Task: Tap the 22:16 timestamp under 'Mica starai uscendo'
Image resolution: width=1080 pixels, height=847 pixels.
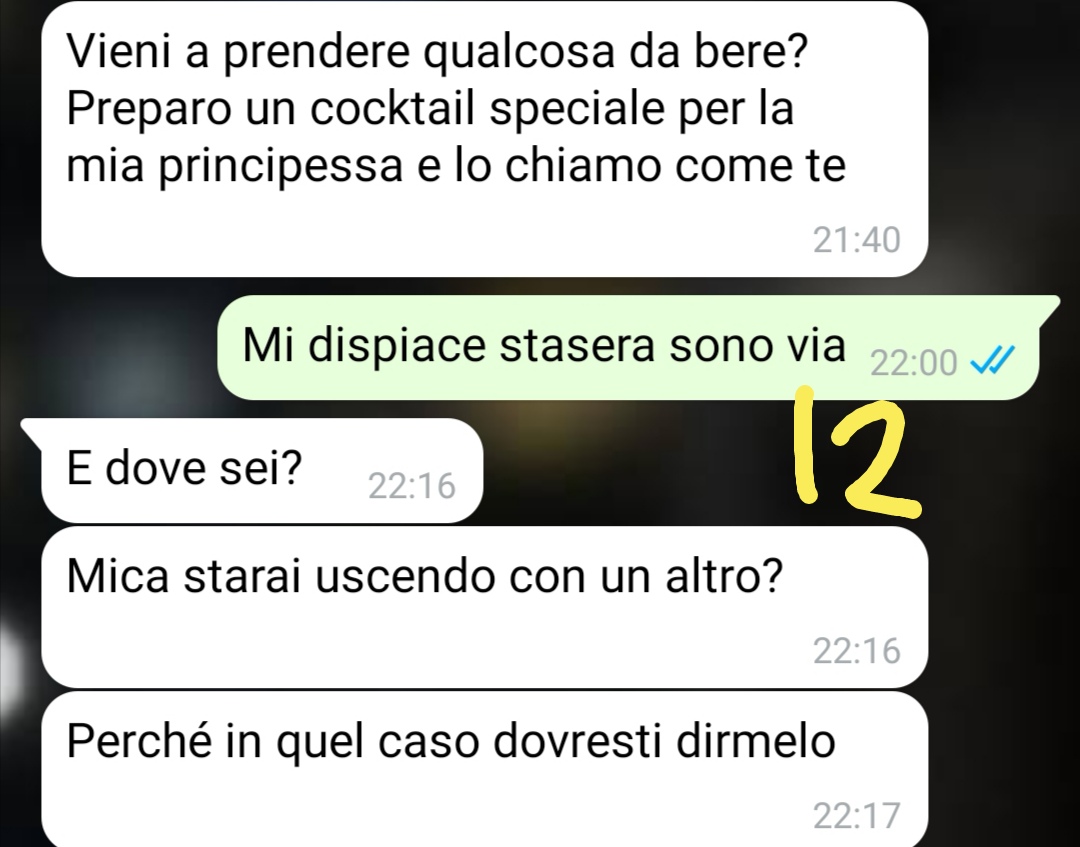Action: [x=856, y=651]
